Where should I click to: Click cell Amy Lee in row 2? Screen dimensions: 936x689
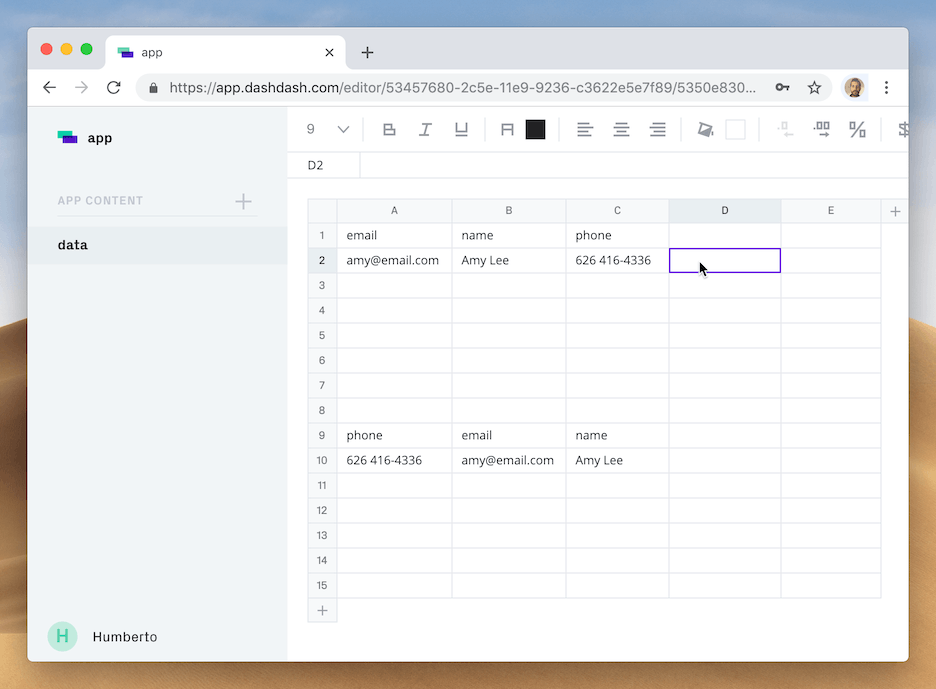pos(509,260)
